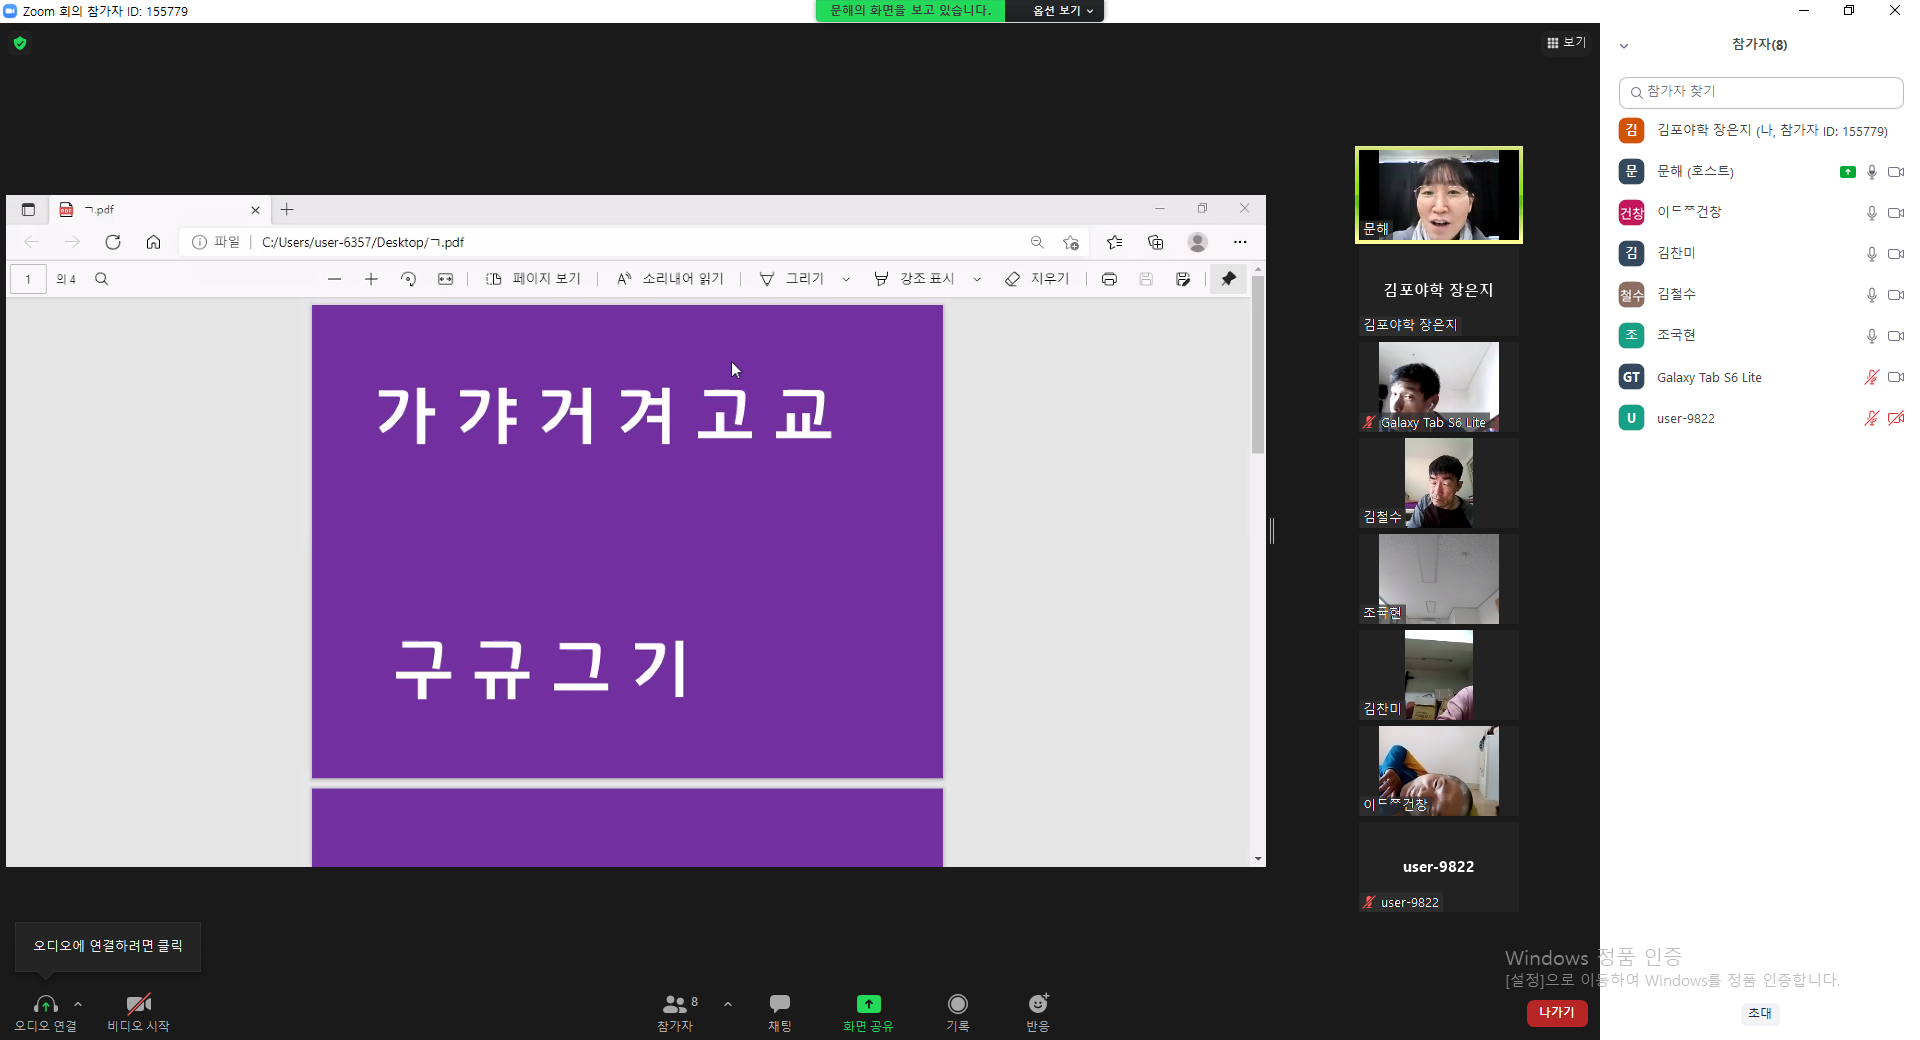Open Page view in PDF toolbar
Image resolution: width=1920 pixels, height=1040 pixels.
[533, 279]
